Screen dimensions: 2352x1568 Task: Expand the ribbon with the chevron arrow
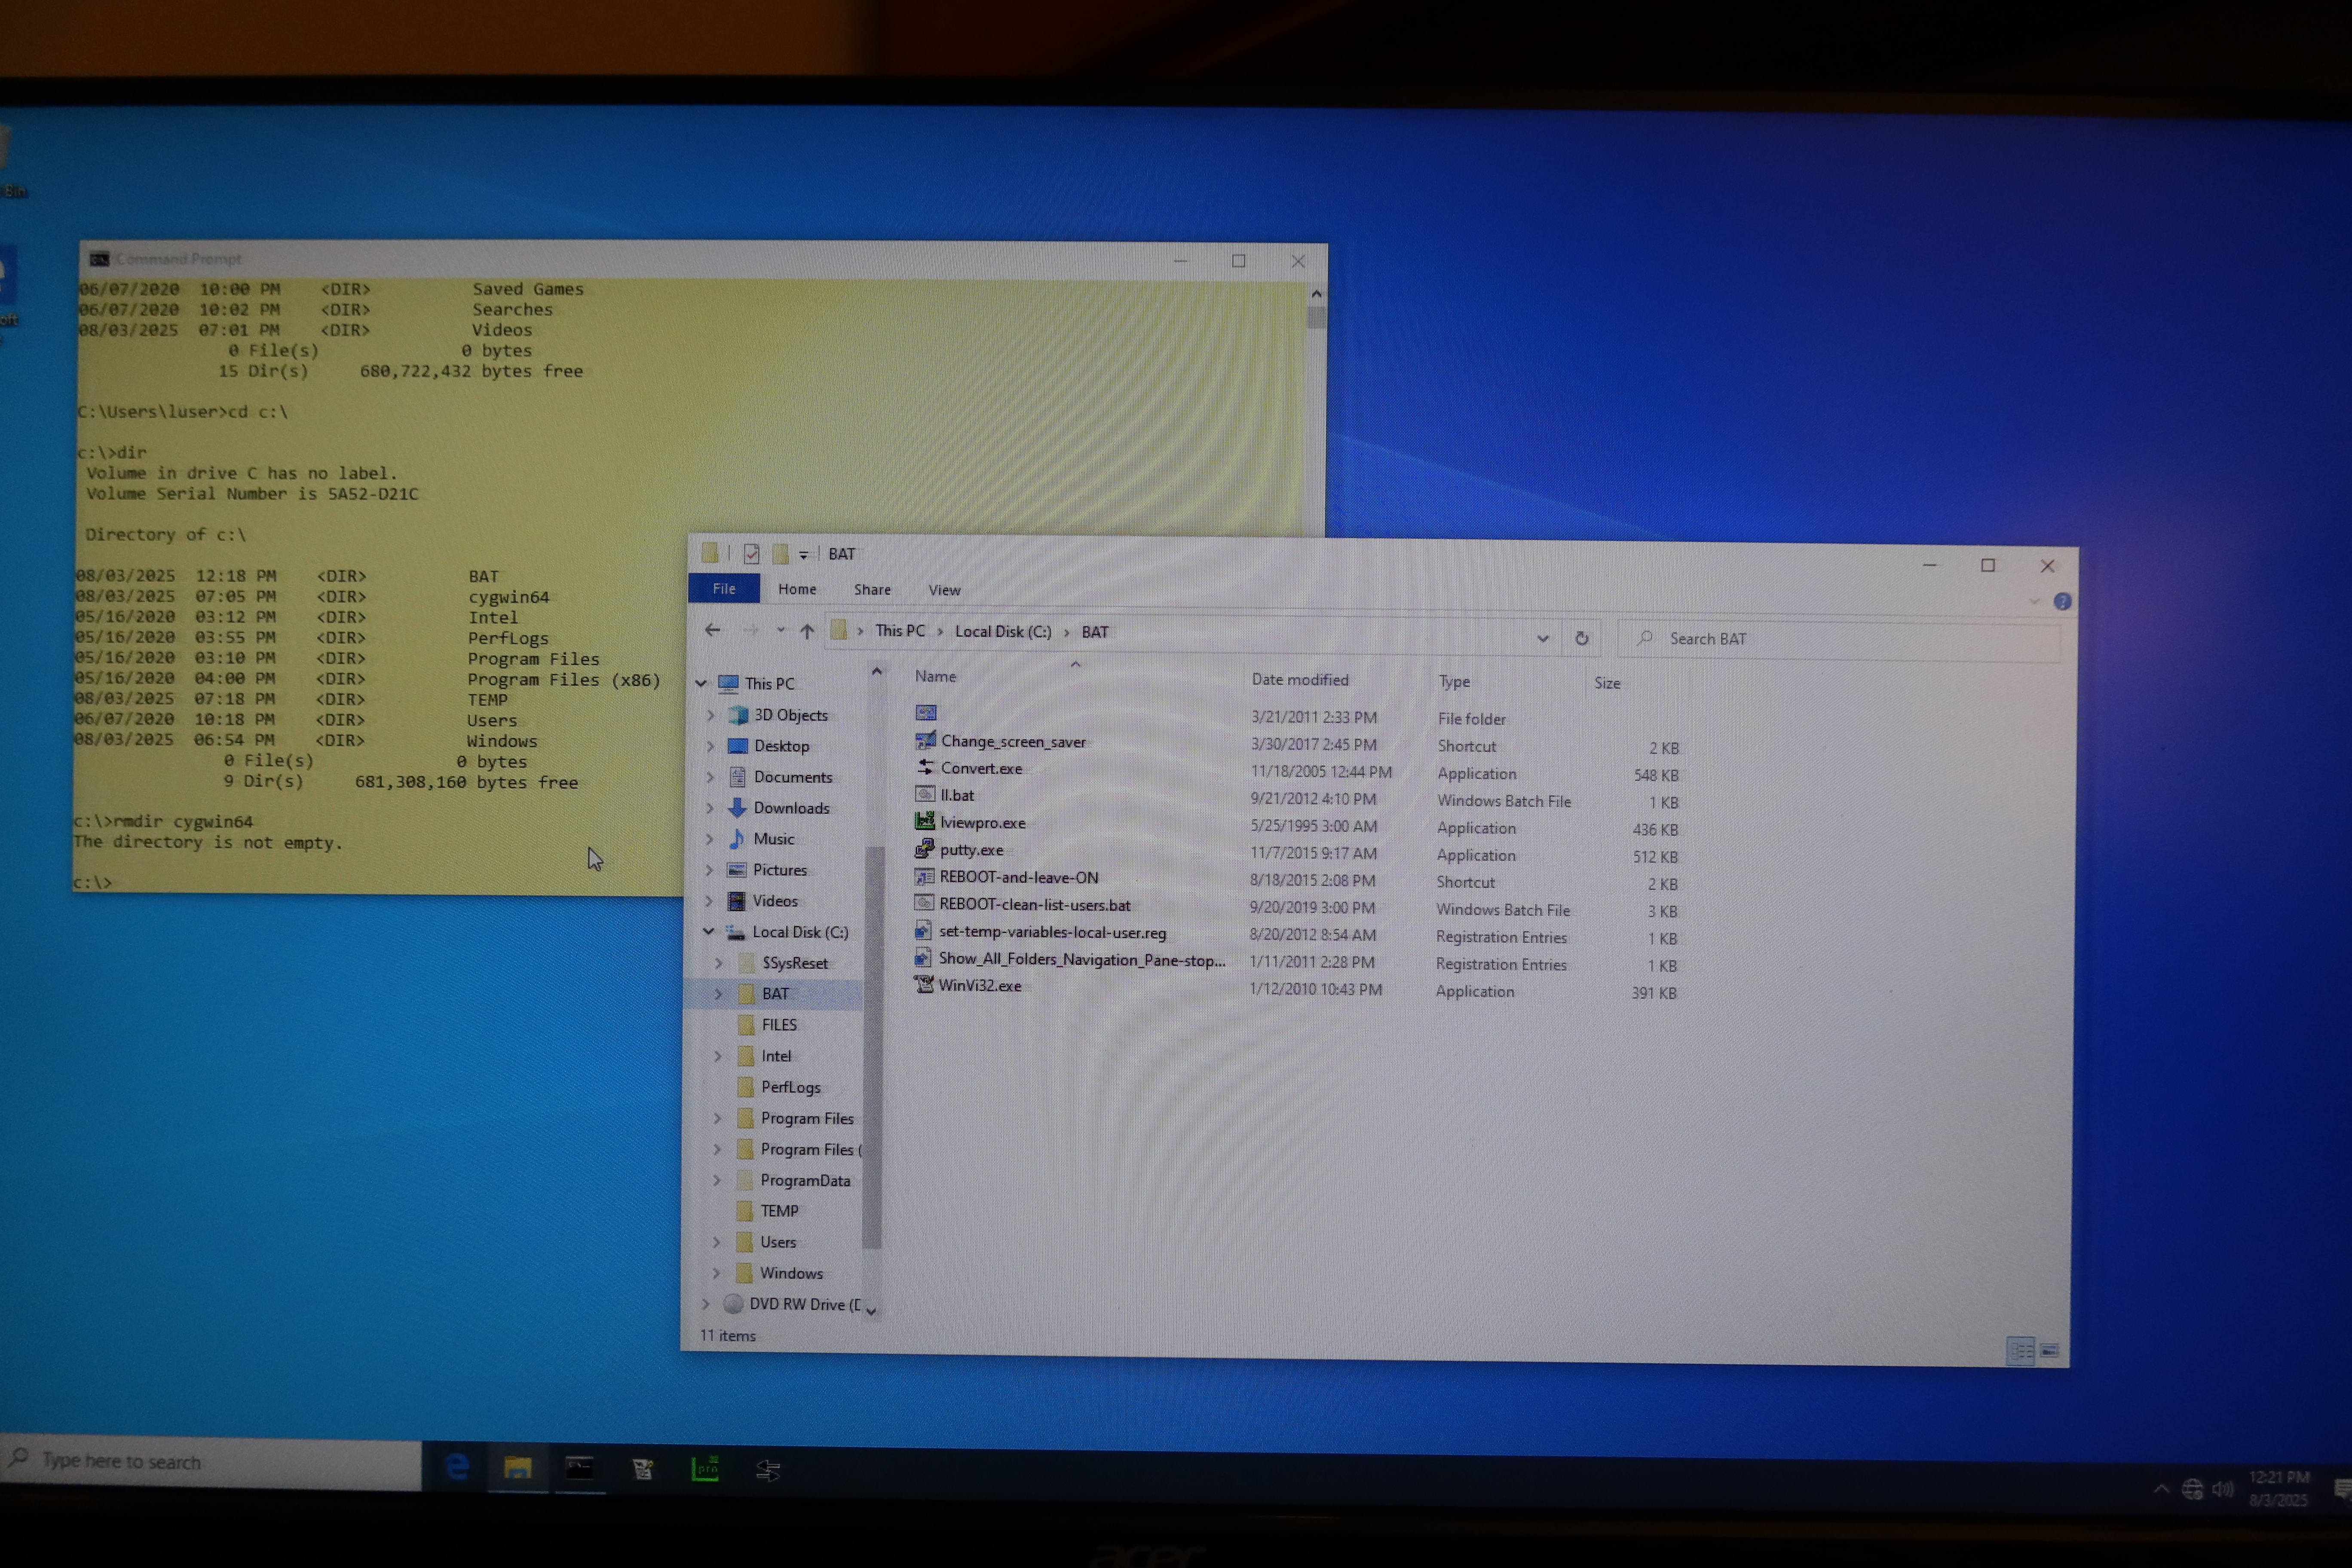(2034, 601)
